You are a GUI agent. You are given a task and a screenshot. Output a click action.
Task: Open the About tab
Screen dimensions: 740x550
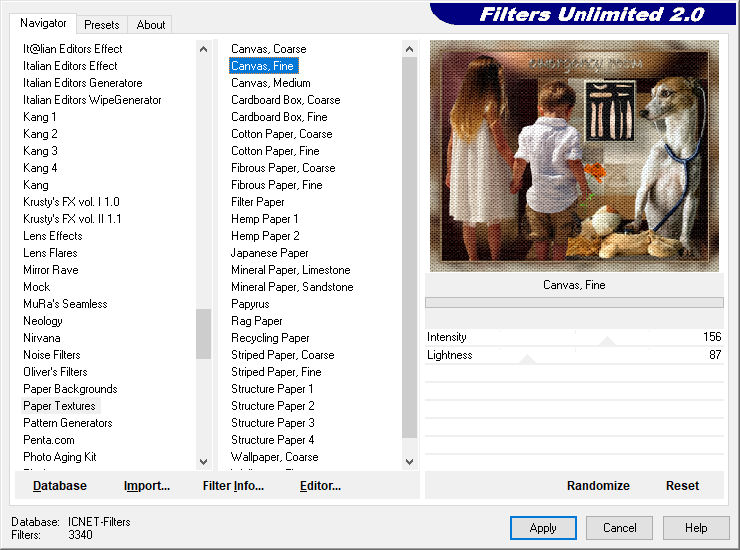coord(151,25)
